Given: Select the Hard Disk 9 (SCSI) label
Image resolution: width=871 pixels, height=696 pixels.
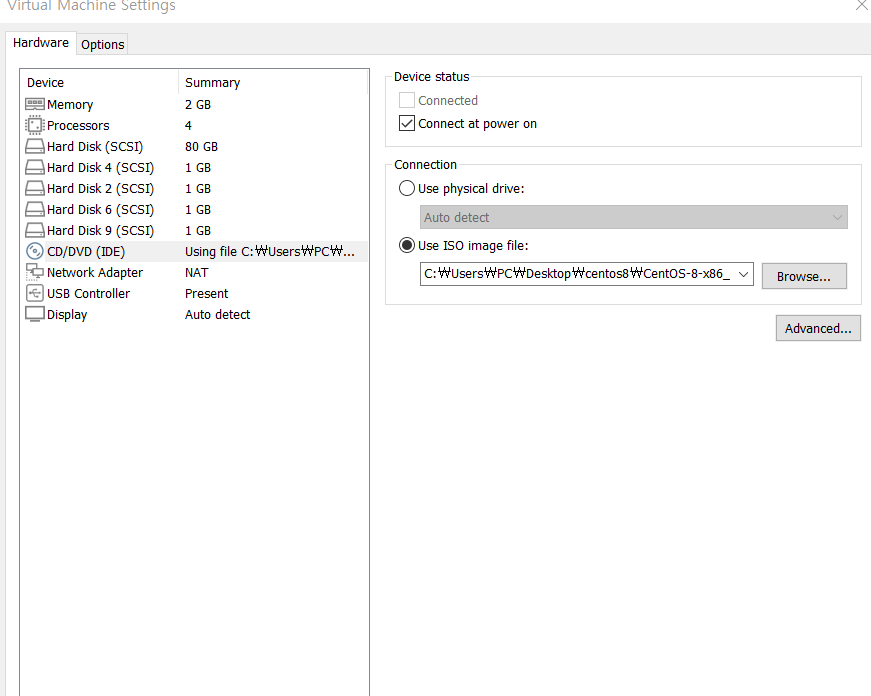Looking at the screenshot, I should [101, 231].
